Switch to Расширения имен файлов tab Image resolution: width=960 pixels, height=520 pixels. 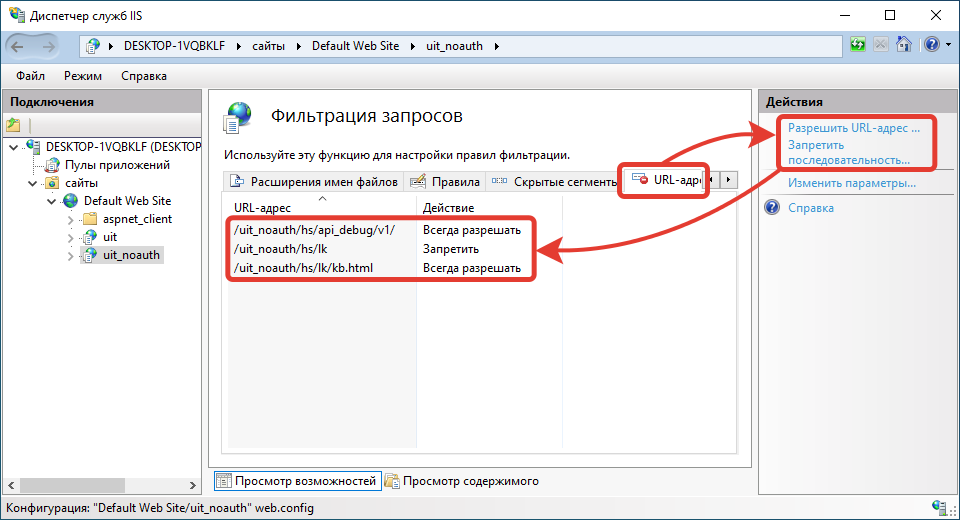[314, 182]
